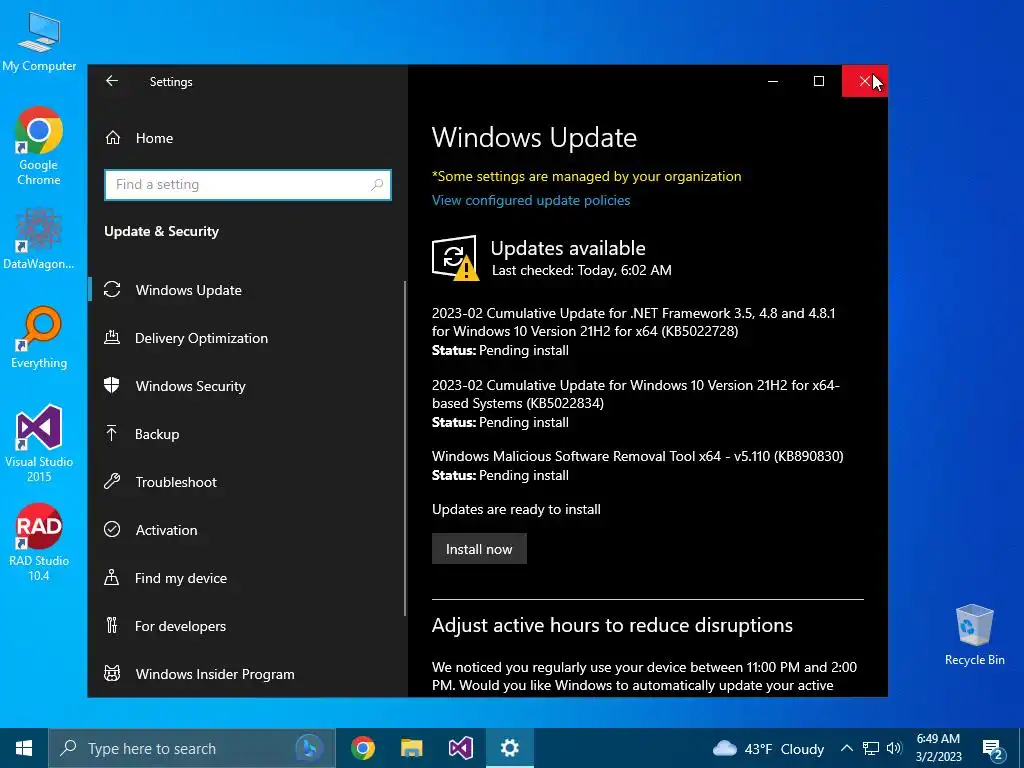Select My Computer desktop icon
1024x768 pixels.
click(x=39, y=41)
